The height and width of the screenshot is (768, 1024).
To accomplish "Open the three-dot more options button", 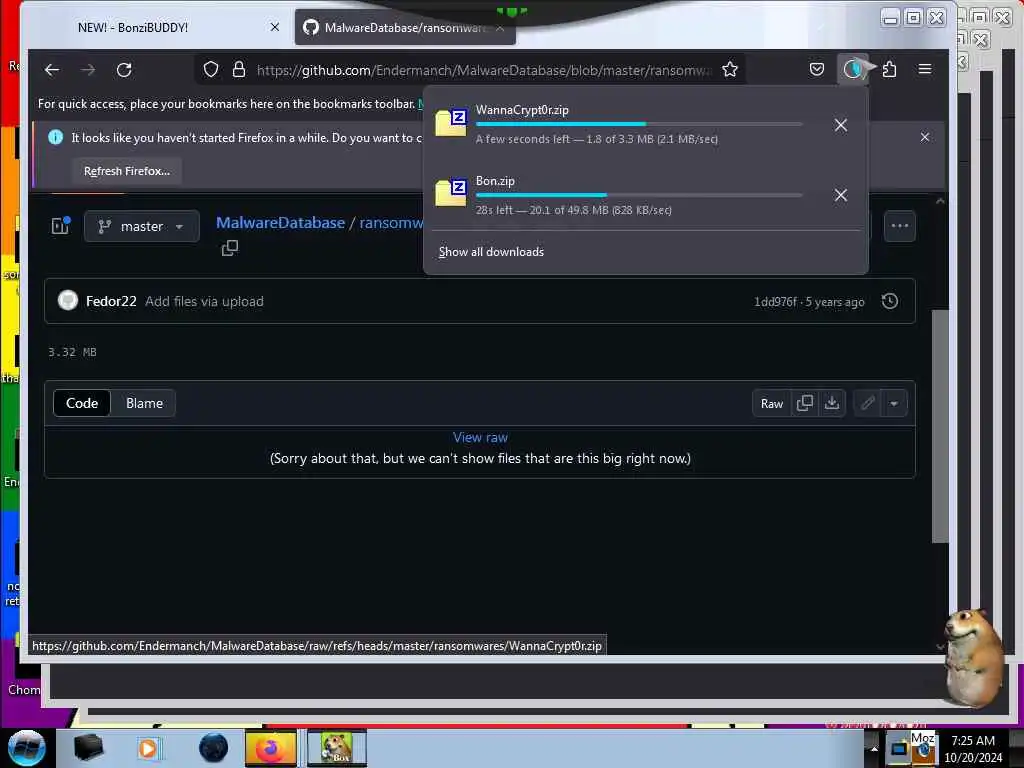I will [x=899, y=226].
